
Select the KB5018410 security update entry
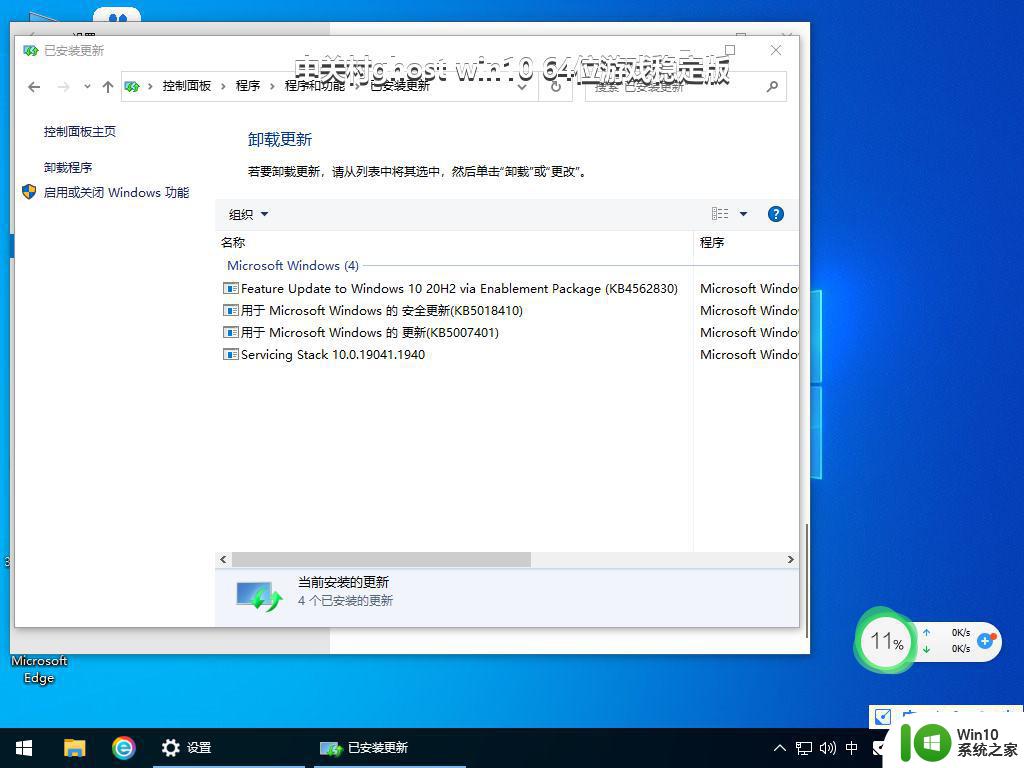click(381, 311)
